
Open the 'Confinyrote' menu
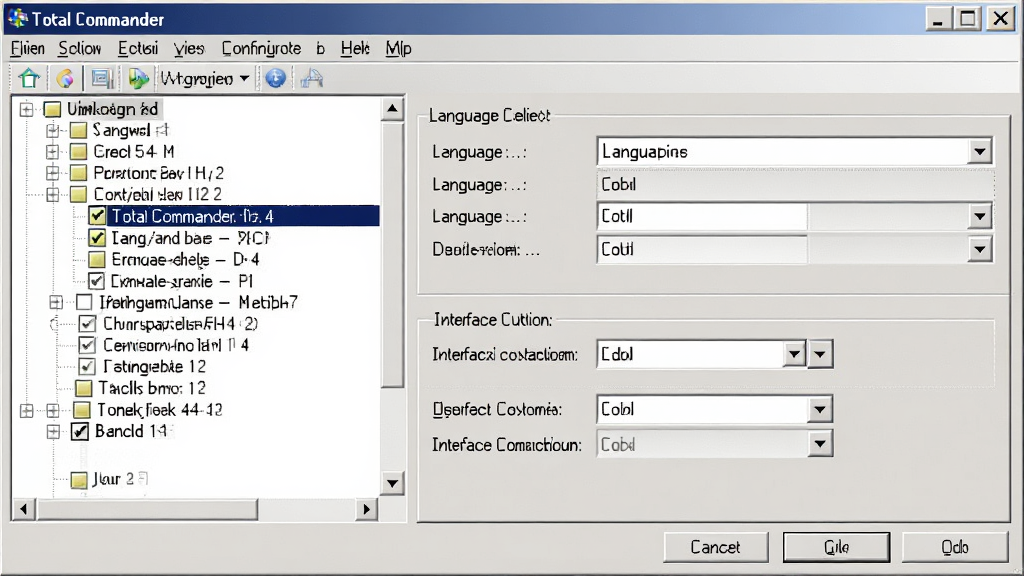pos(261,48)
